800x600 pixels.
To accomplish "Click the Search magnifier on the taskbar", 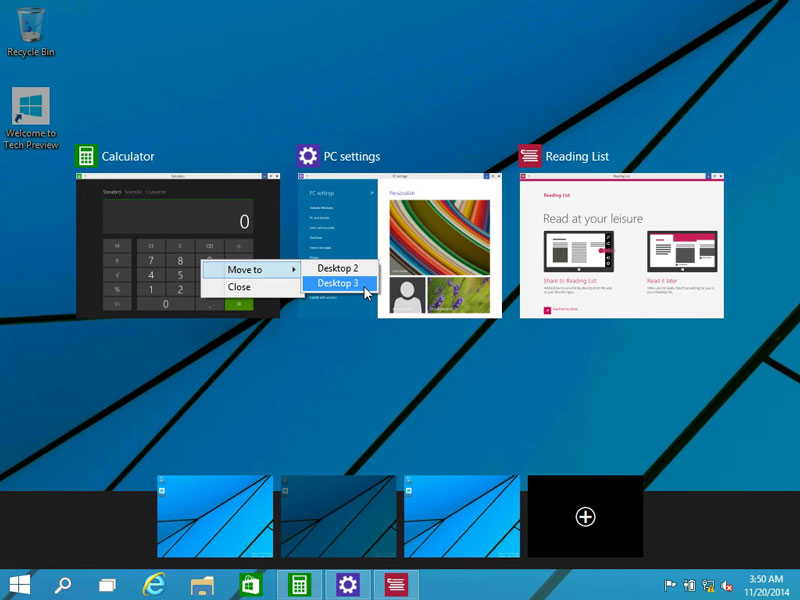I will [x=62, y=585].
